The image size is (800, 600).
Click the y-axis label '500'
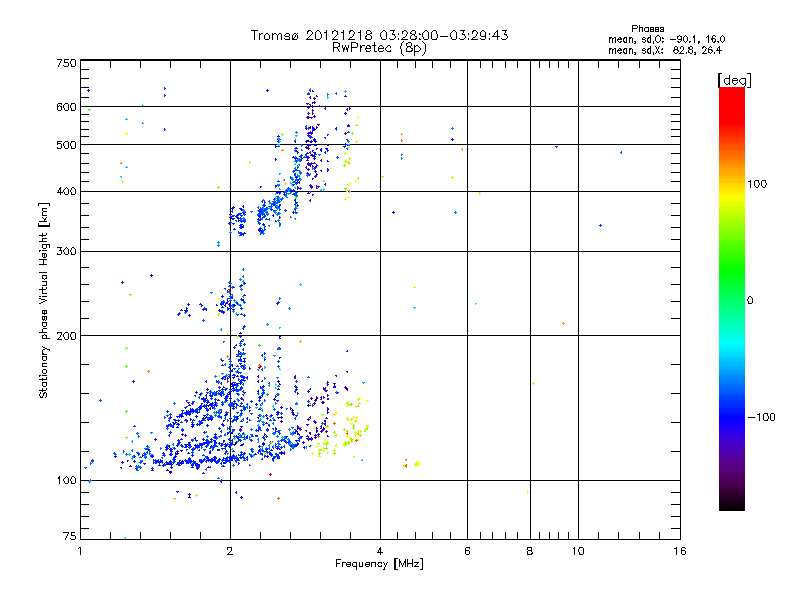66,145
